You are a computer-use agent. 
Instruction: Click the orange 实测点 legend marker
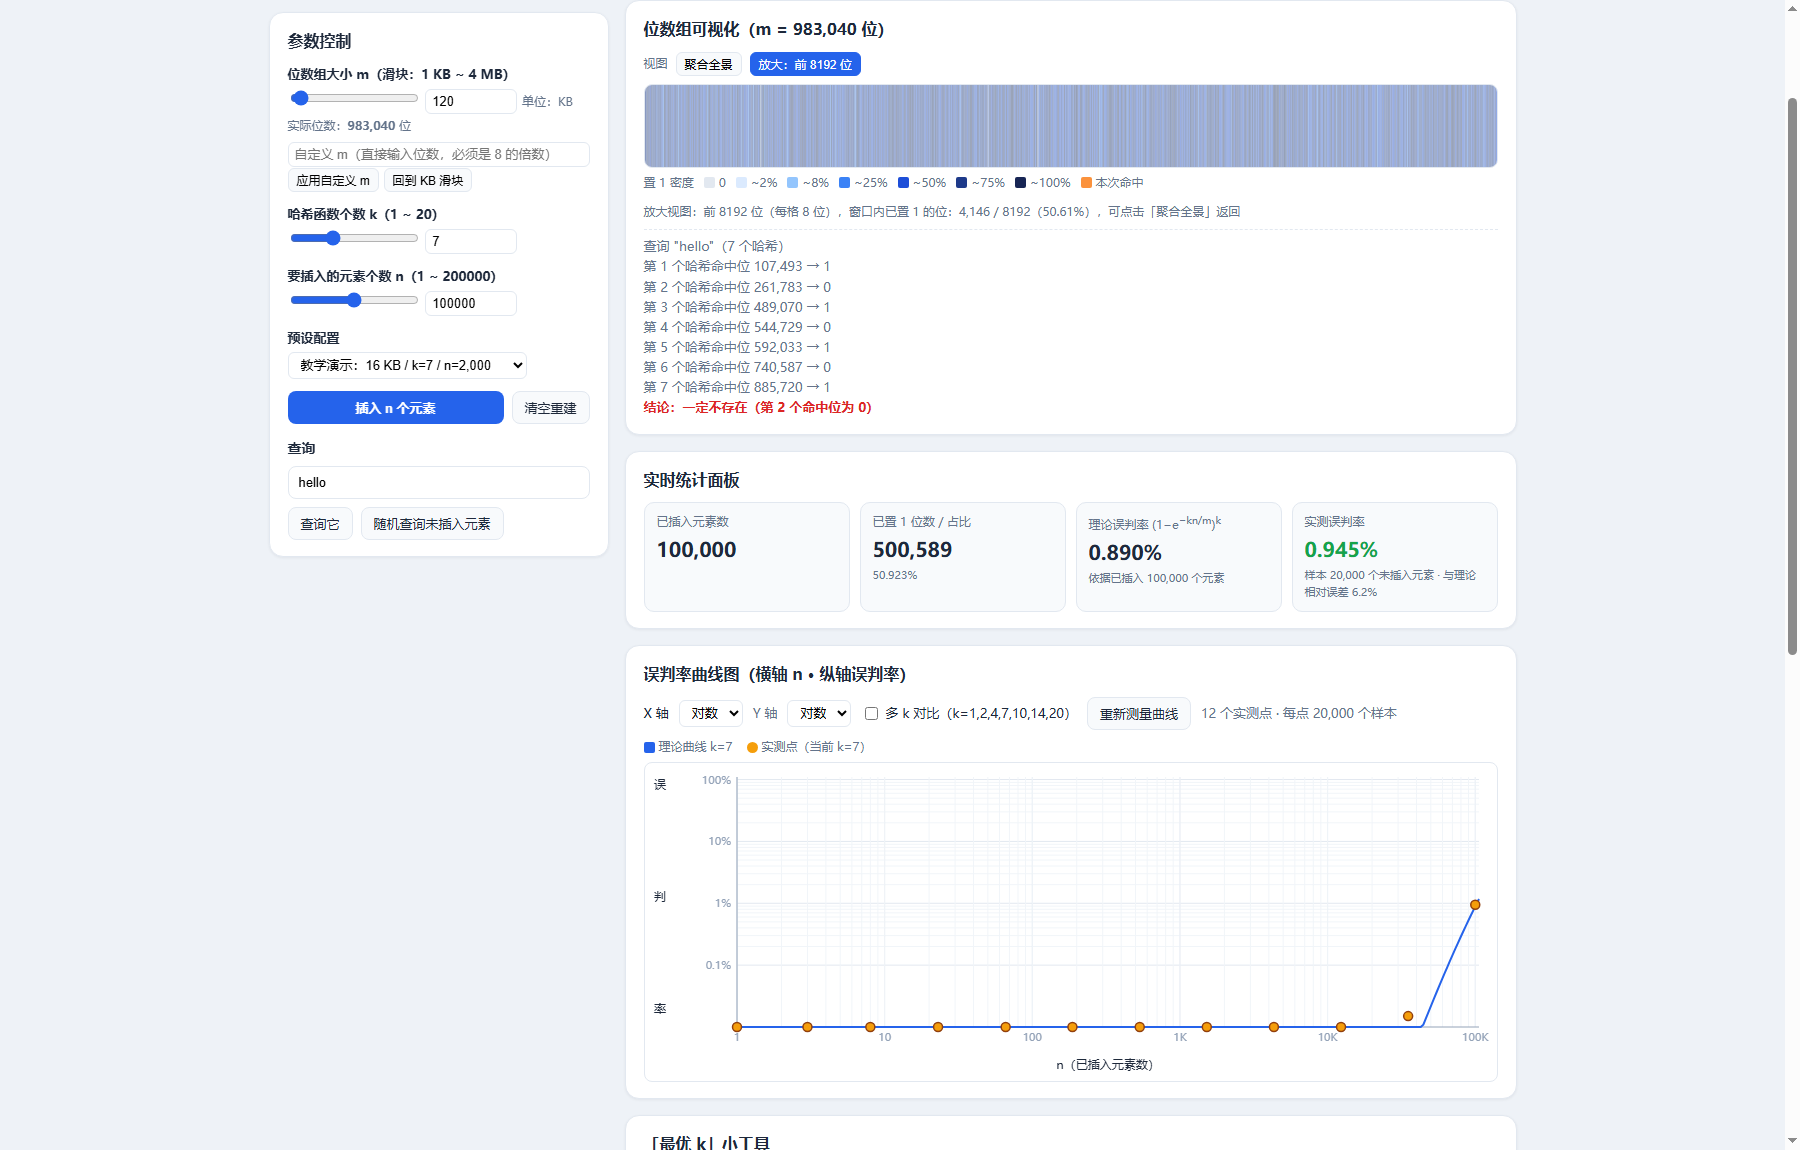point(752,747)
